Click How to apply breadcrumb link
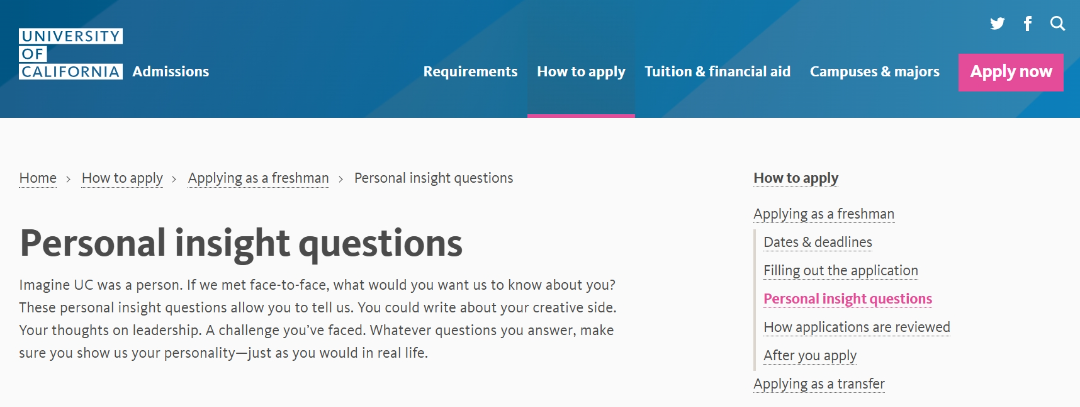This screenshot has height=407, width=1080. click(x=122, y=178)
